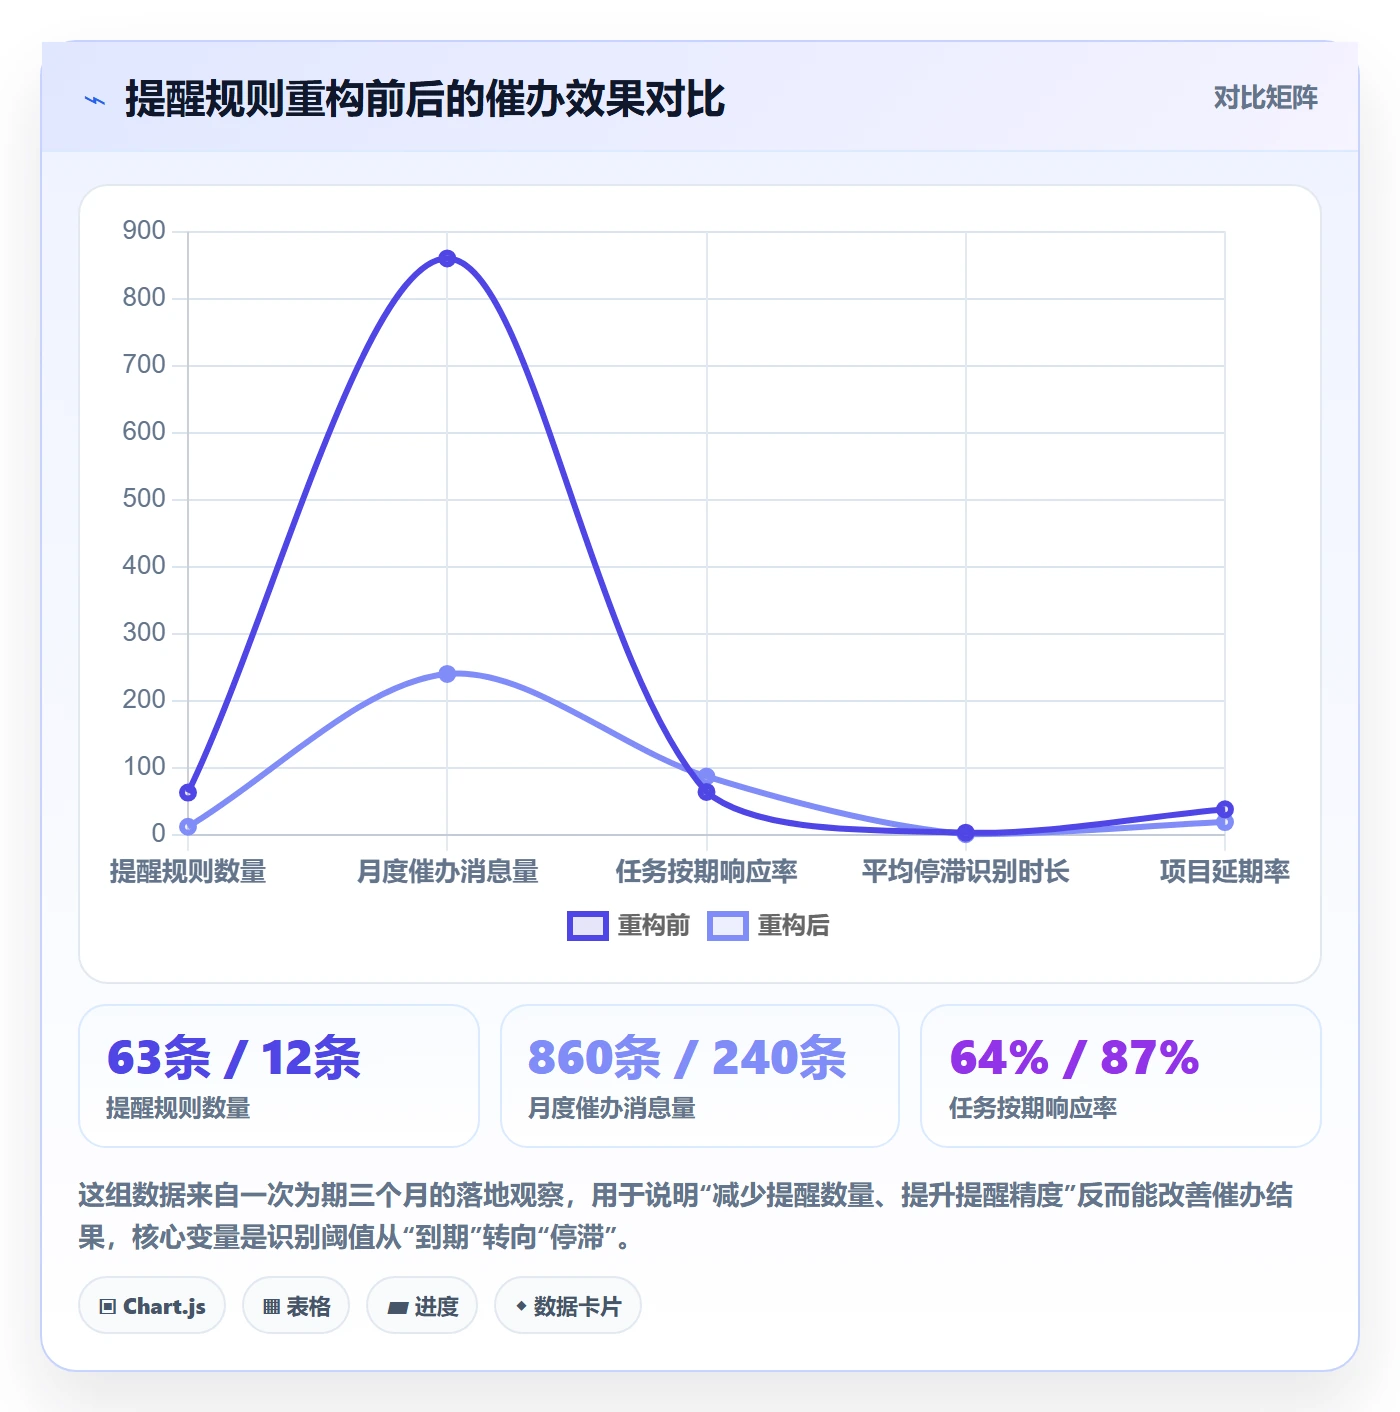Click the 任务按期响应率 axis label
The image size is (1400, 1412).
coord(706,872)
